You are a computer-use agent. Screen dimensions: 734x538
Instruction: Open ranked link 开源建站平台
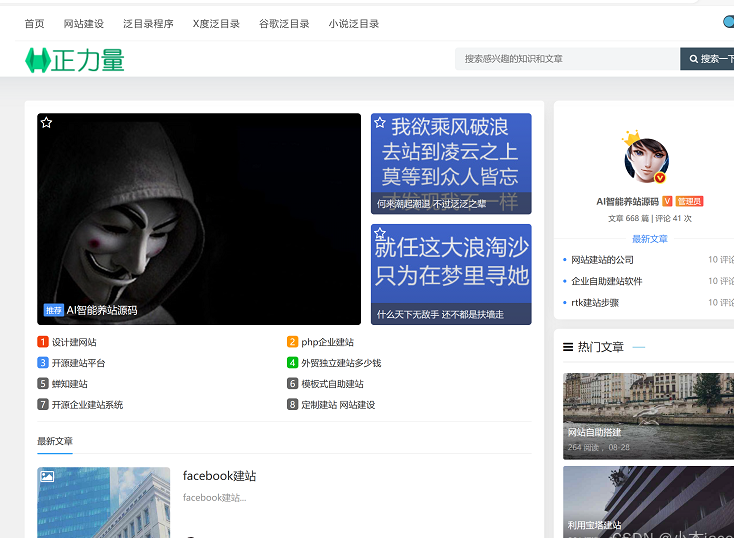[78, 363]
